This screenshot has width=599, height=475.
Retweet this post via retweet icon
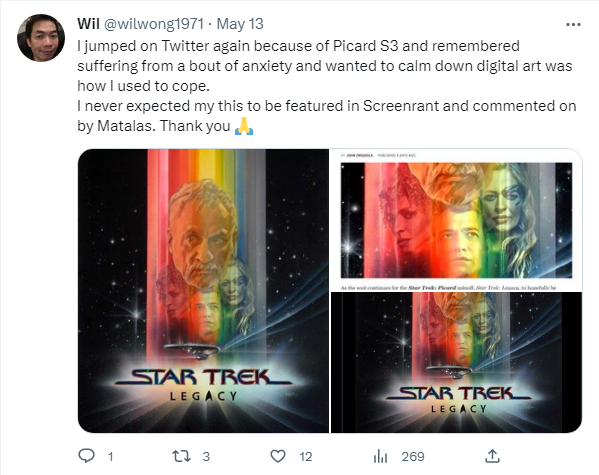click(181, 456)
